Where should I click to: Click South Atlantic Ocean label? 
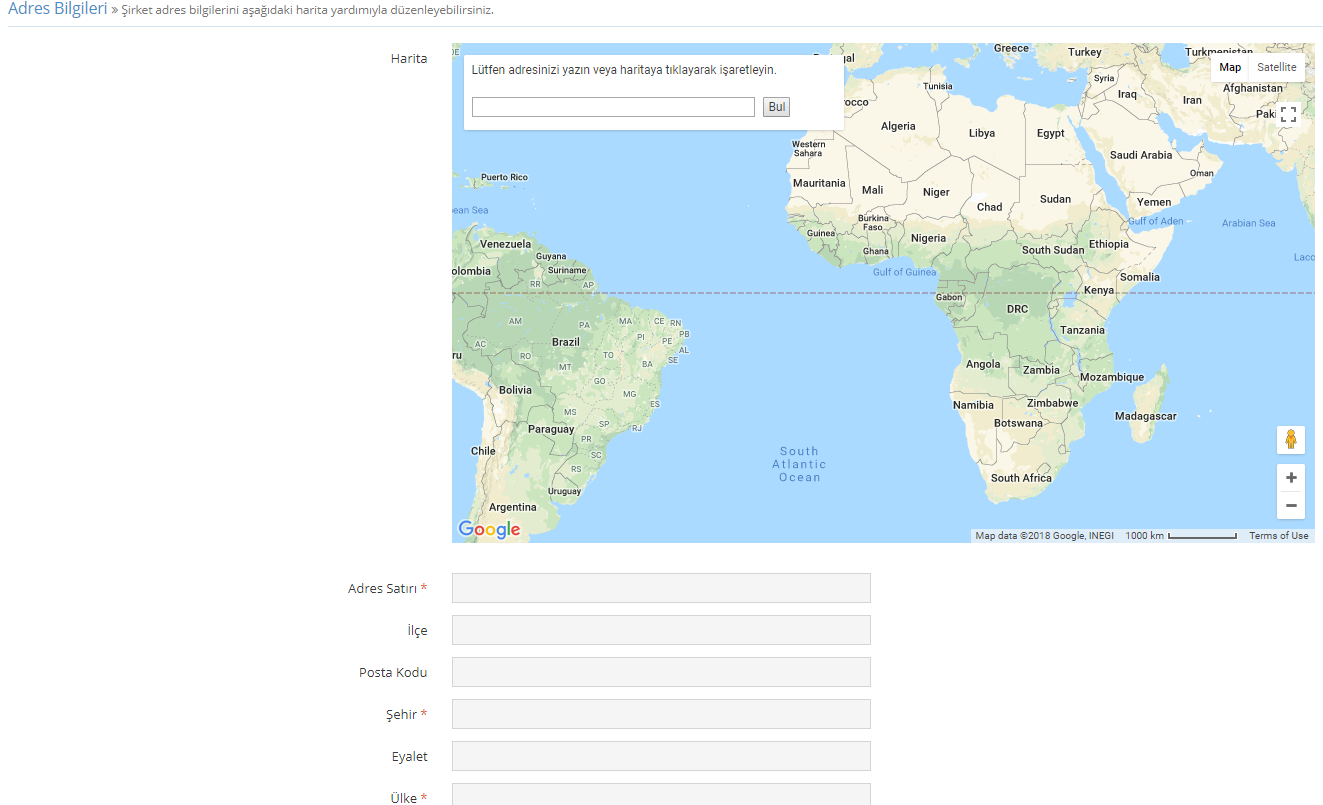799,464
